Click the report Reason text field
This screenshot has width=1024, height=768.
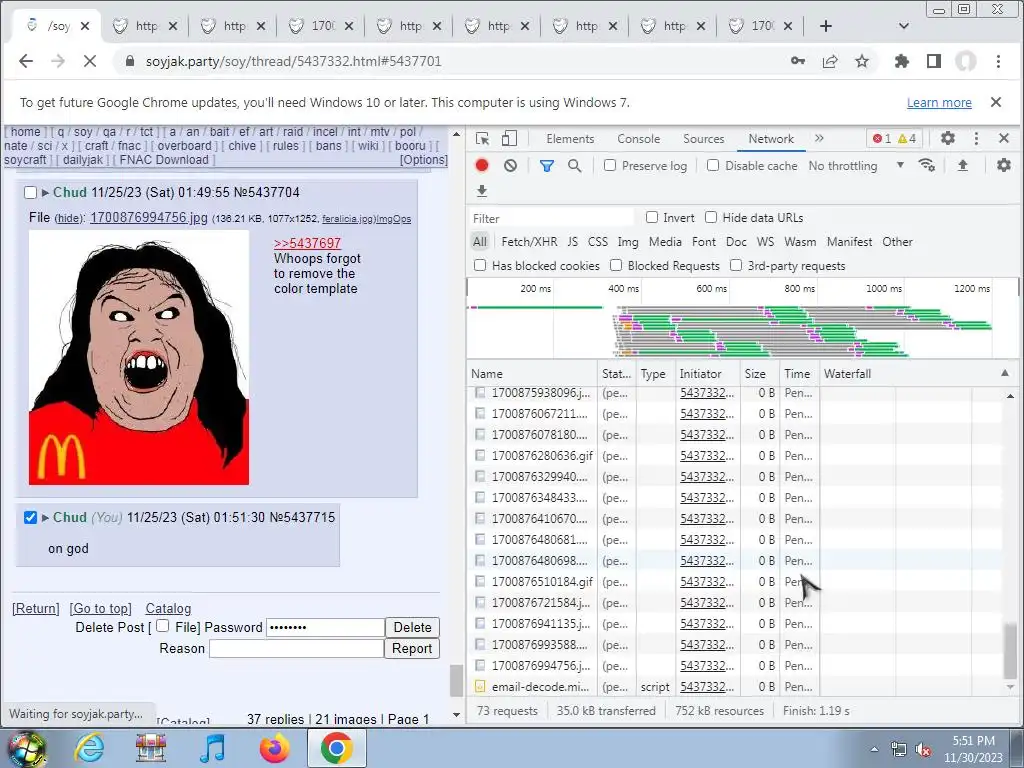point(296,648)
